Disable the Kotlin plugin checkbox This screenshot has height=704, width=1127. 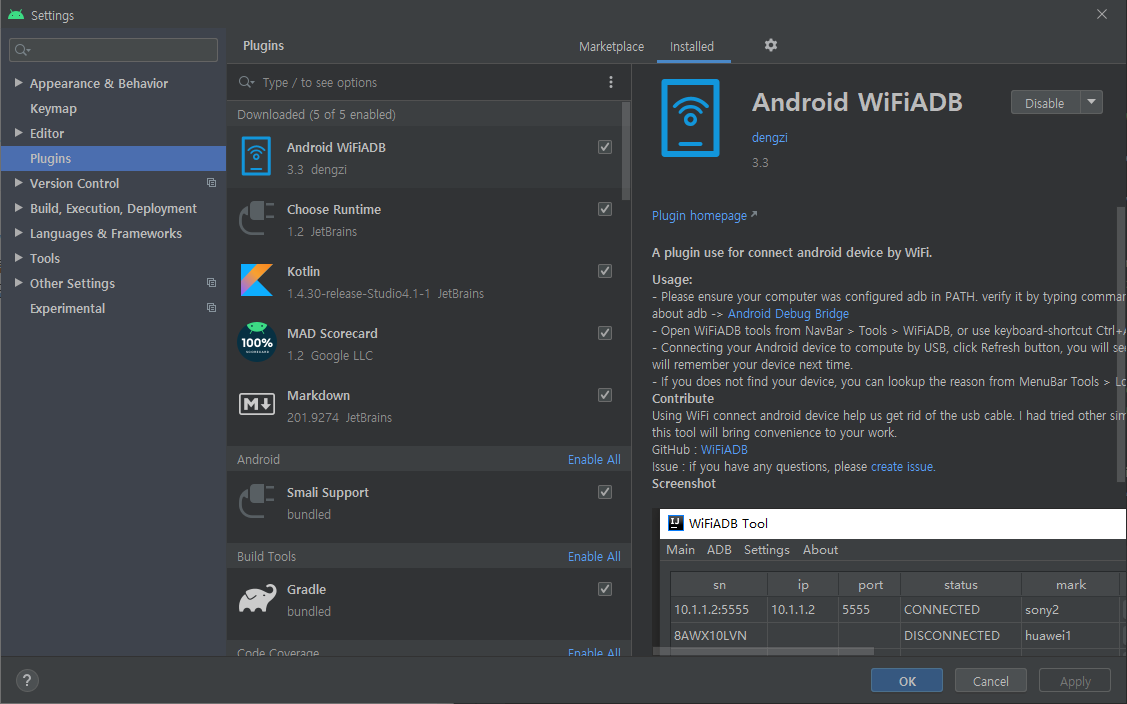(x=605, y=270)
